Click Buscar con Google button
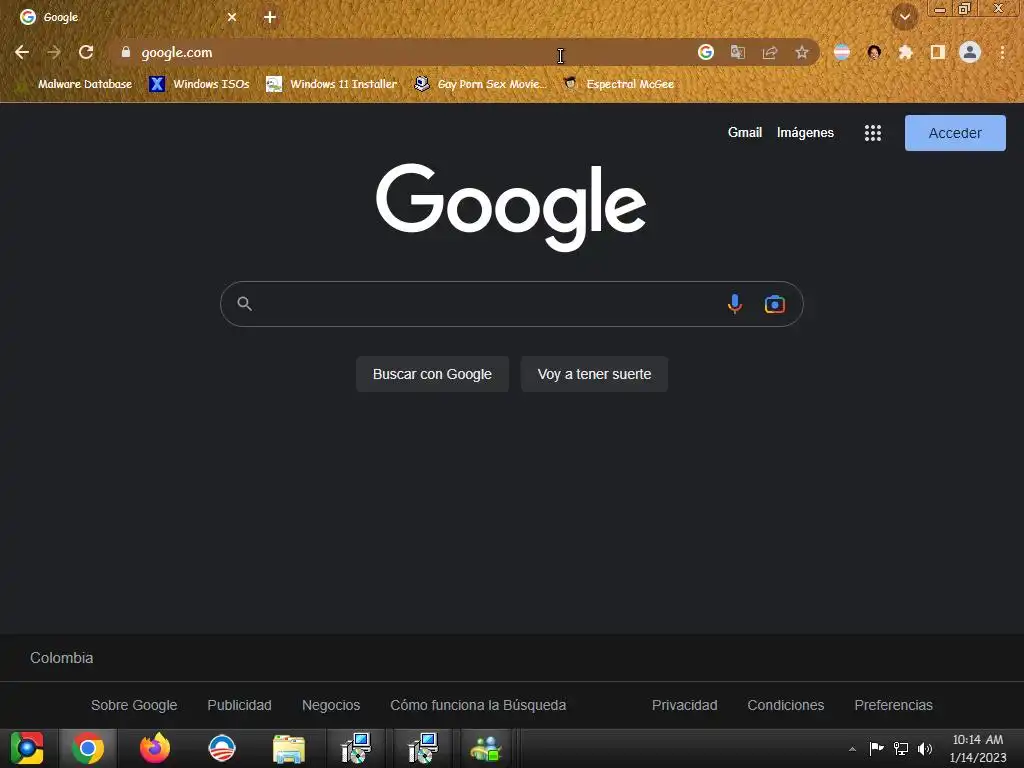Viewport: 1024px width, 768px height. pyautogui.click(x=432, y=374)
